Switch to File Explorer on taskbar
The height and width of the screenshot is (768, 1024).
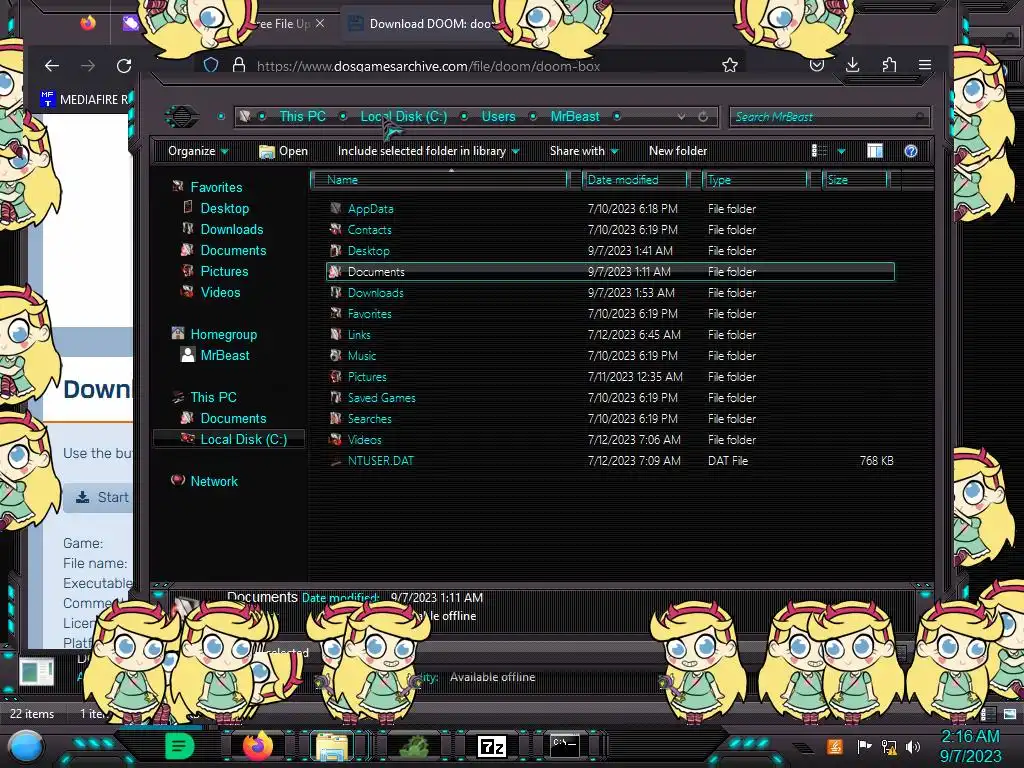[x=331, y=746]
